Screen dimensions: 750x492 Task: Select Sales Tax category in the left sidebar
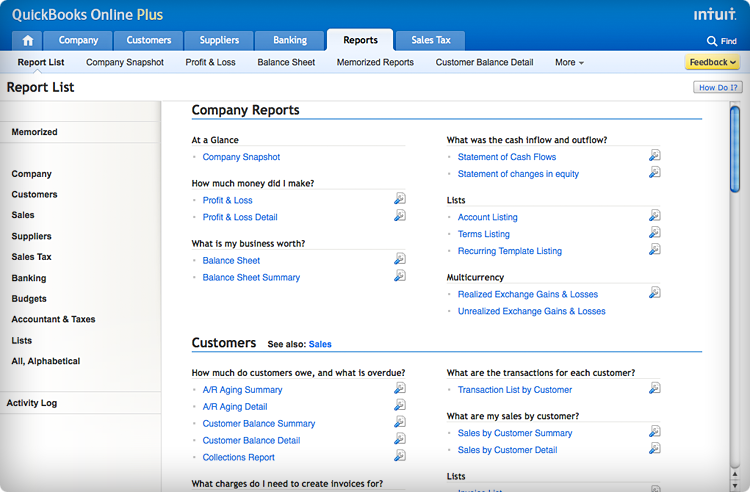pos(32,257)
